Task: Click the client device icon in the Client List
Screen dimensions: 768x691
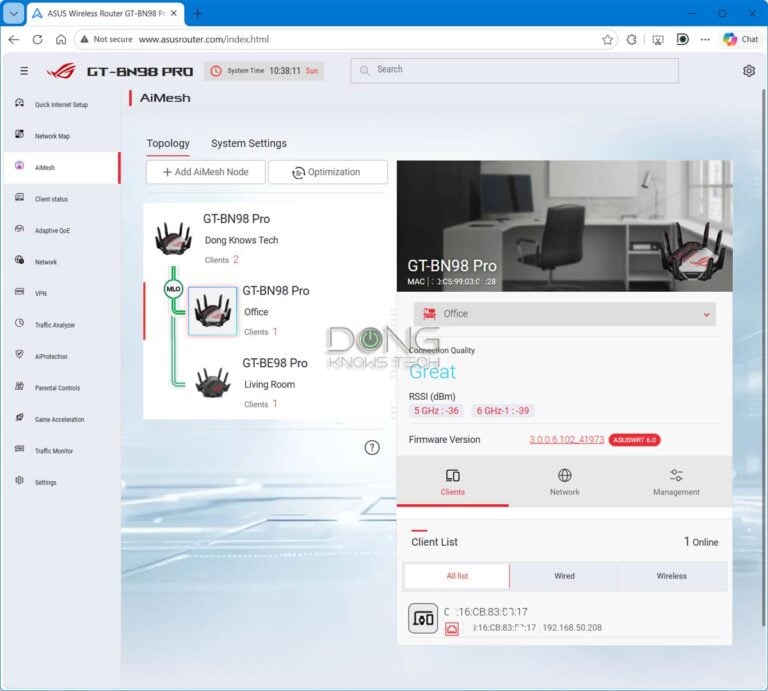Action: click(x=423, y=619)
